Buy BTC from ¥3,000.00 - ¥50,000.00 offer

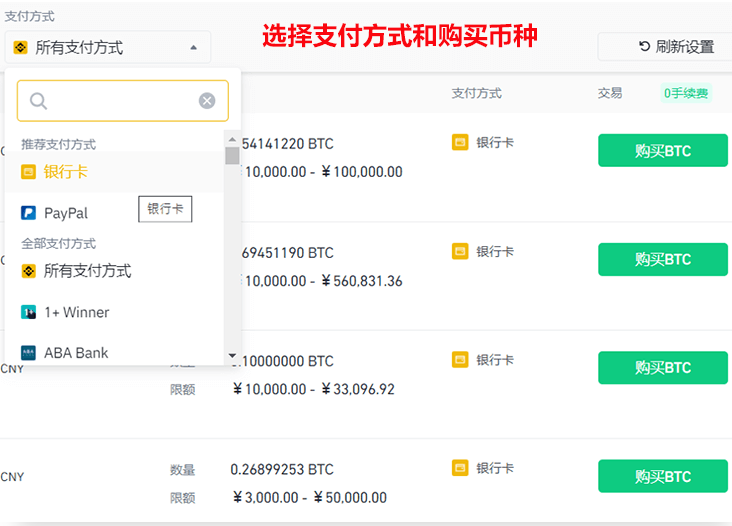coord(663,476)
